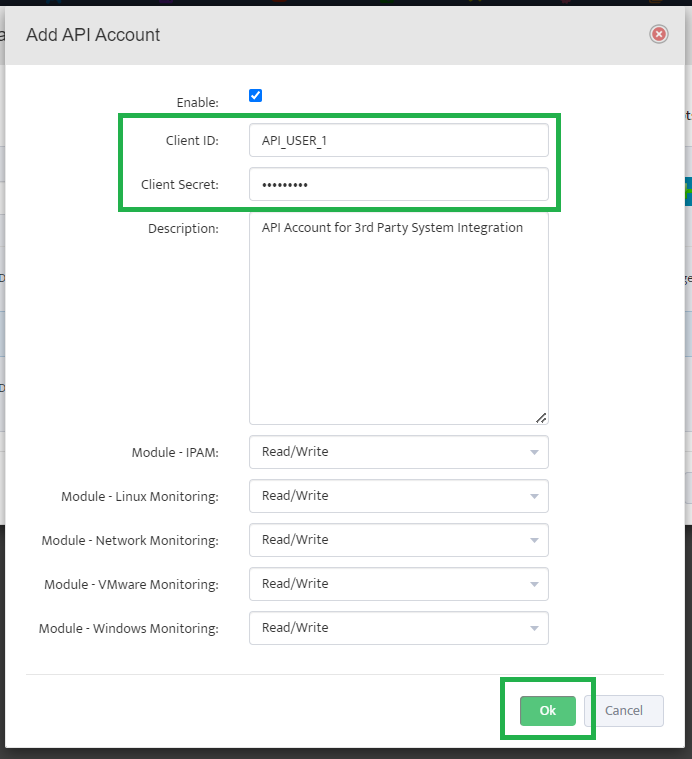Close the Add API Account dialog
The height and width of the screenshot is (759, 692).
coord(659,34)
